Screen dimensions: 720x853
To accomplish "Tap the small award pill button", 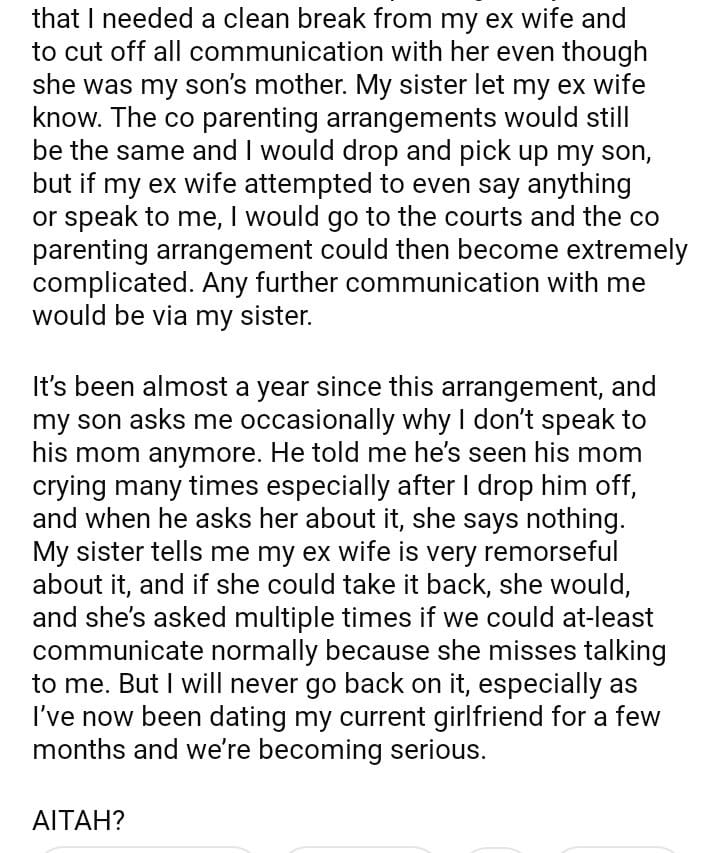I will [x=497, y=849].
